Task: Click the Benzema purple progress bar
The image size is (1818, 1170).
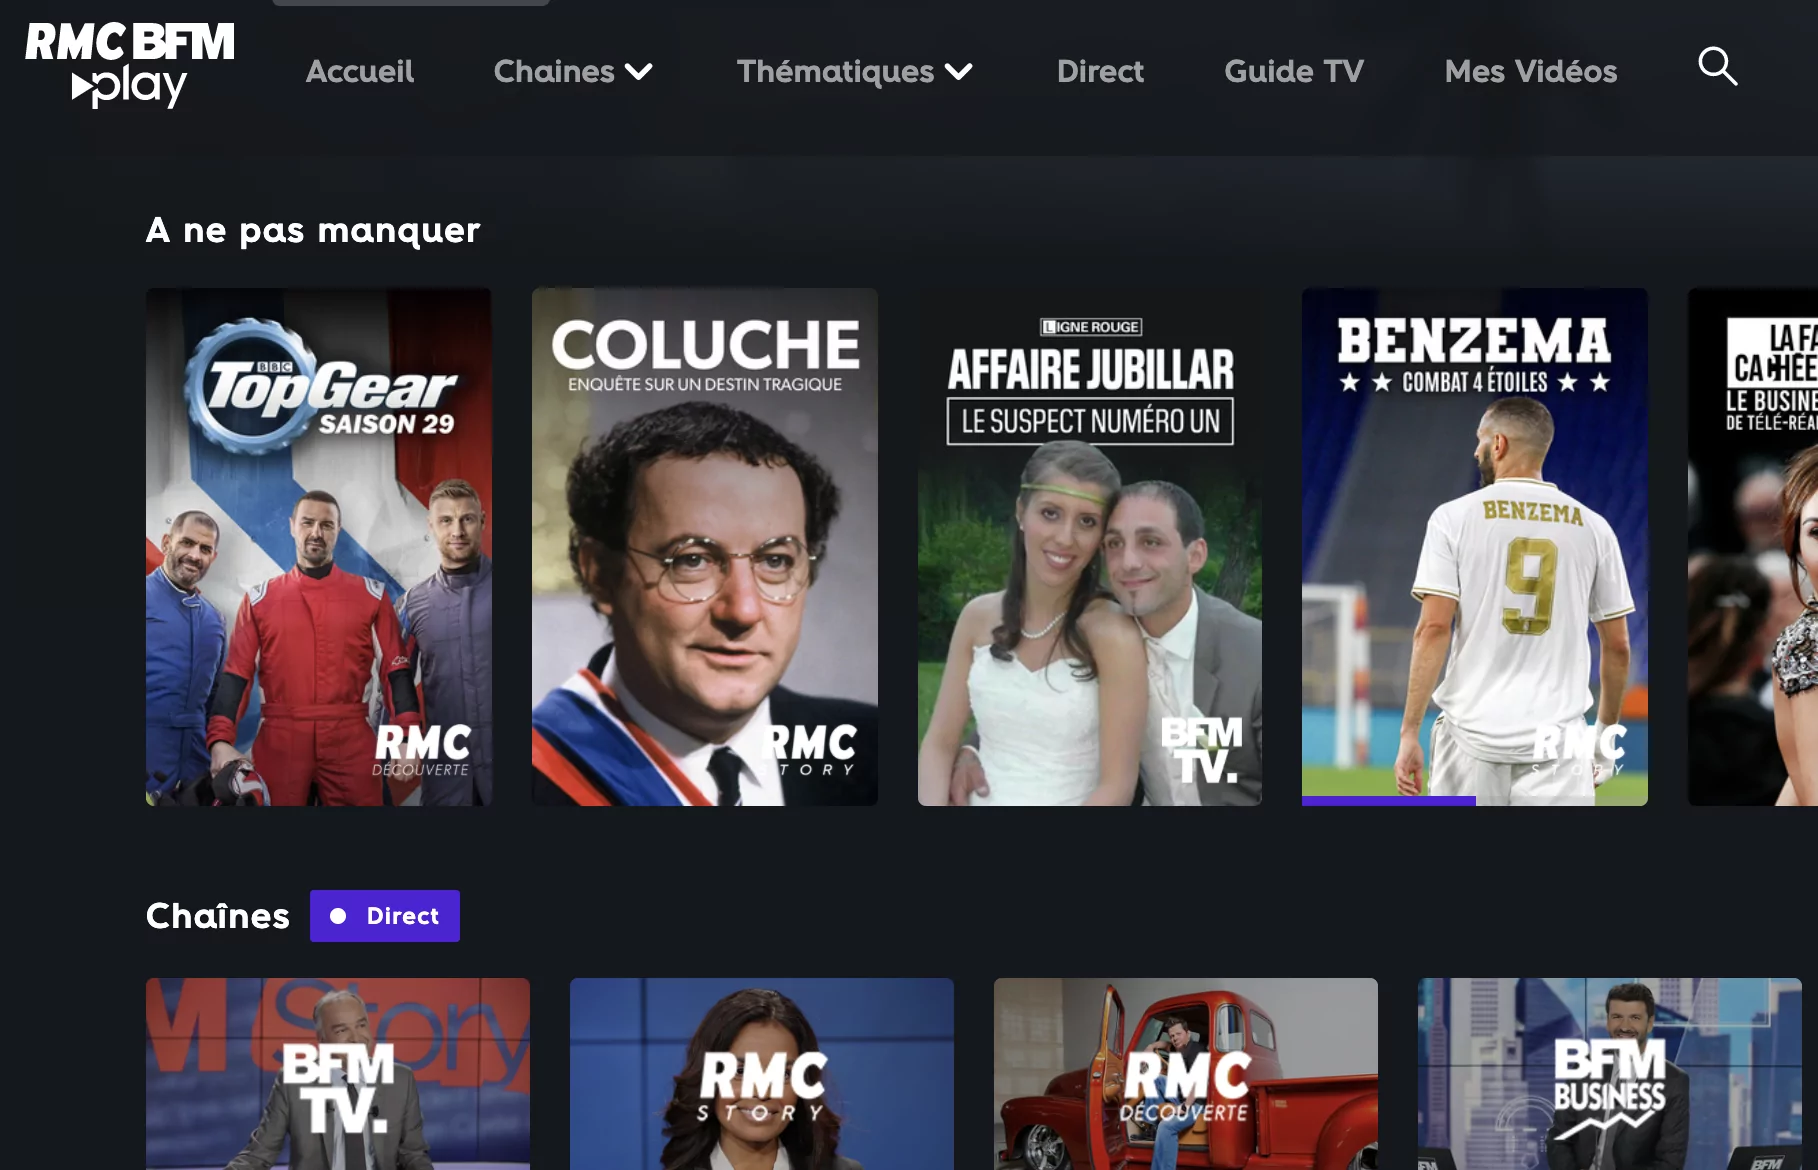Action: point(1389,801)
